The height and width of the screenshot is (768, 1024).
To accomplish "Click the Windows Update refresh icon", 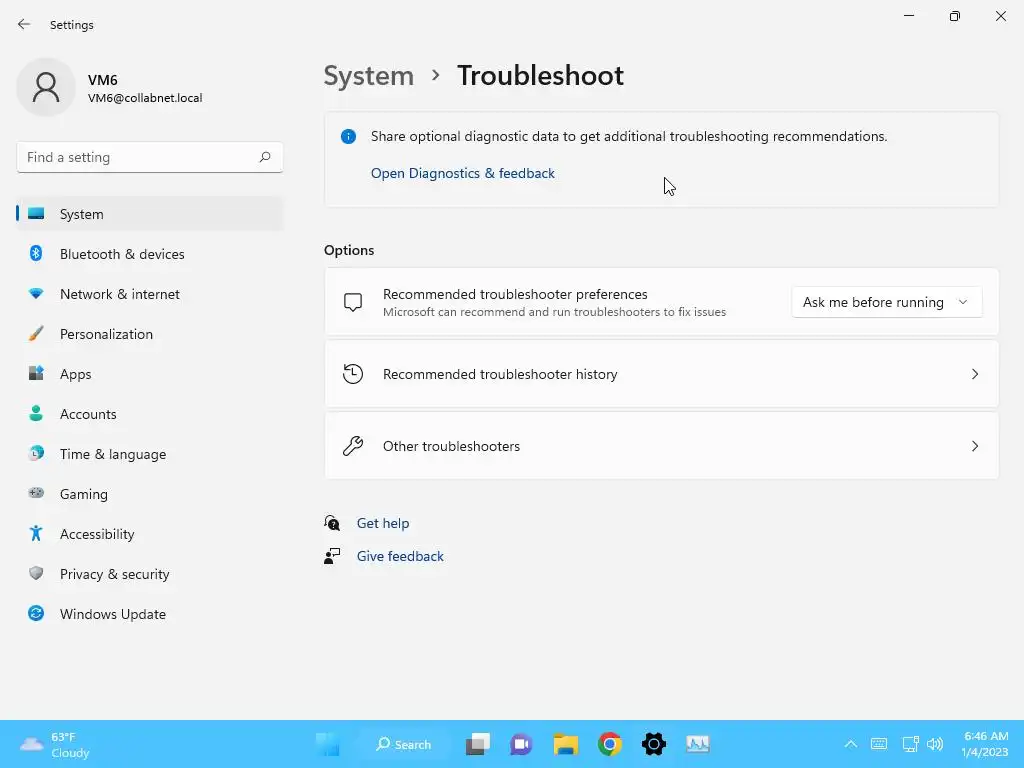I will [36, 613].
